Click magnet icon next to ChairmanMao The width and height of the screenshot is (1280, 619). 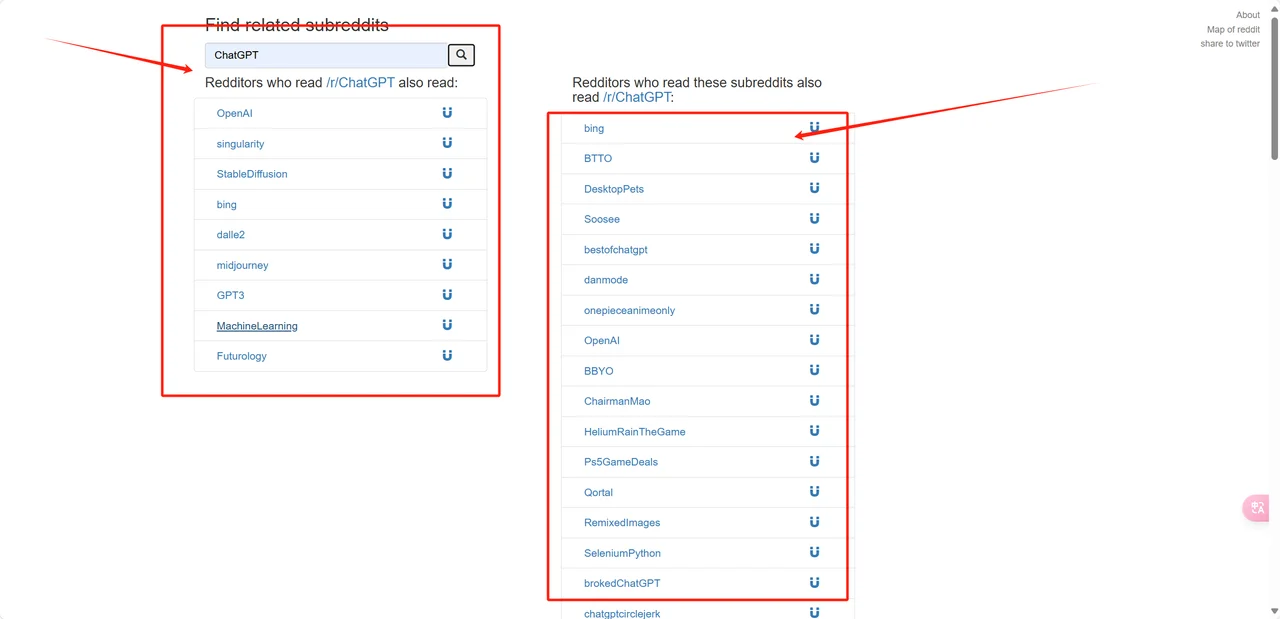(x=814, y=400)
